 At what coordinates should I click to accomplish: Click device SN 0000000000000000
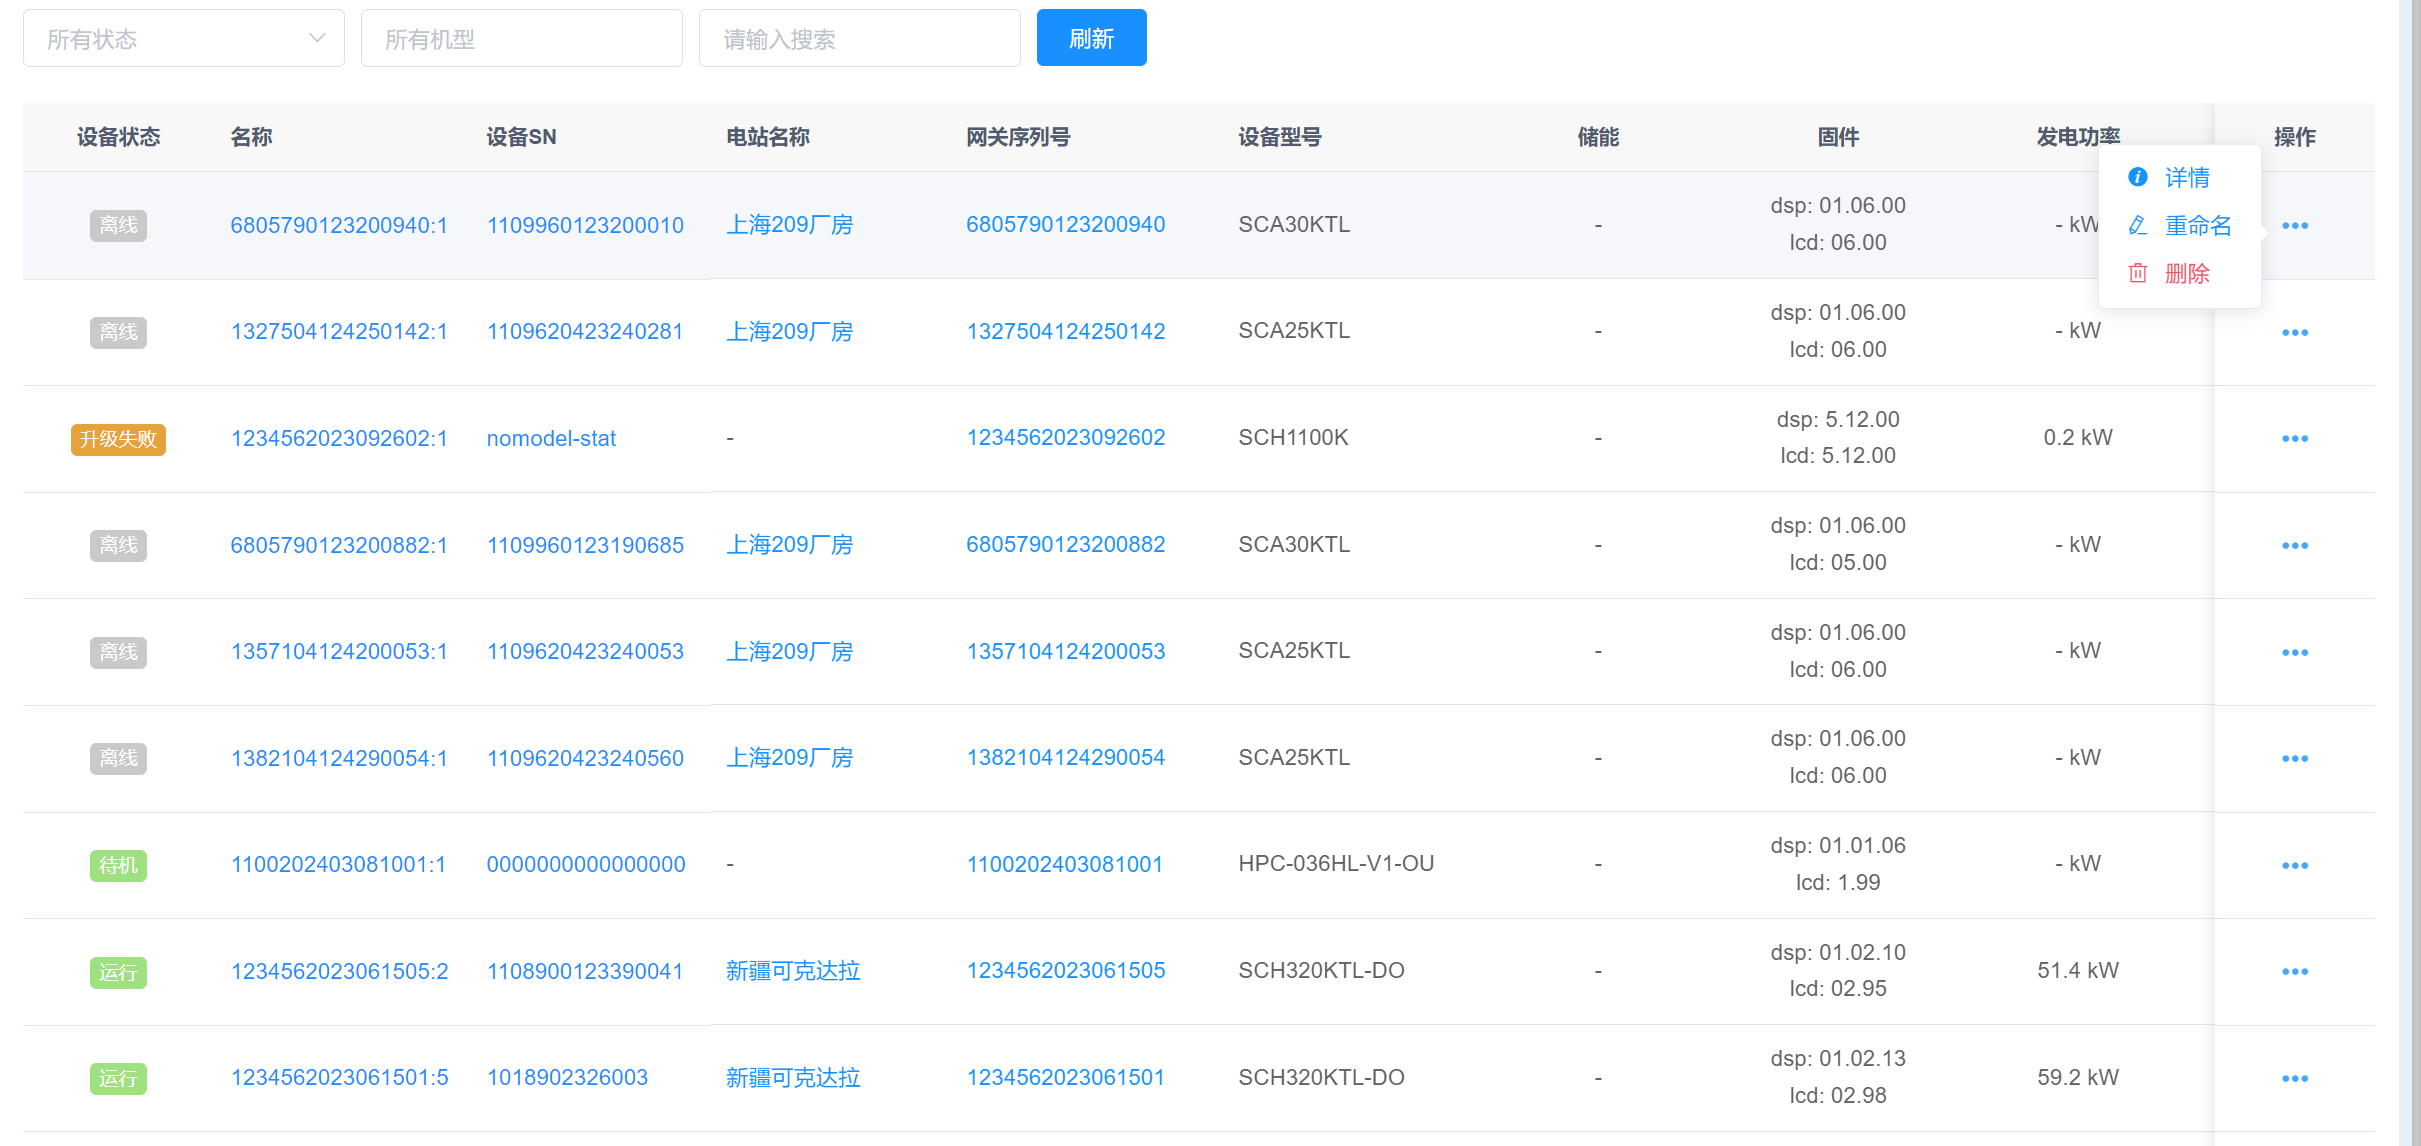coord(586,865)
